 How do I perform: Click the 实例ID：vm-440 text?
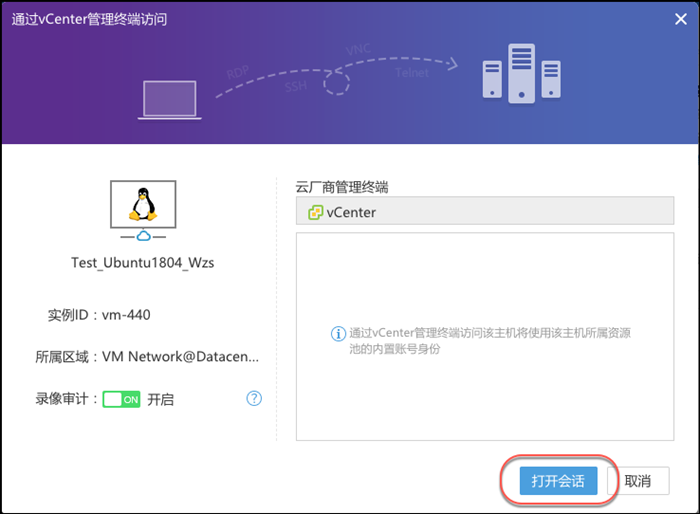pyautogui.click(x=99, y=315)
